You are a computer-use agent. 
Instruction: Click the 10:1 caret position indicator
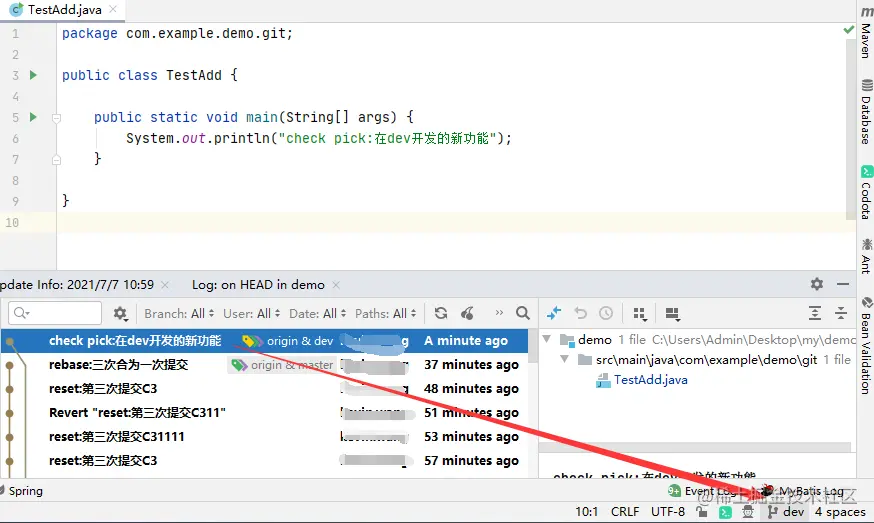click(x=586, y=511)
